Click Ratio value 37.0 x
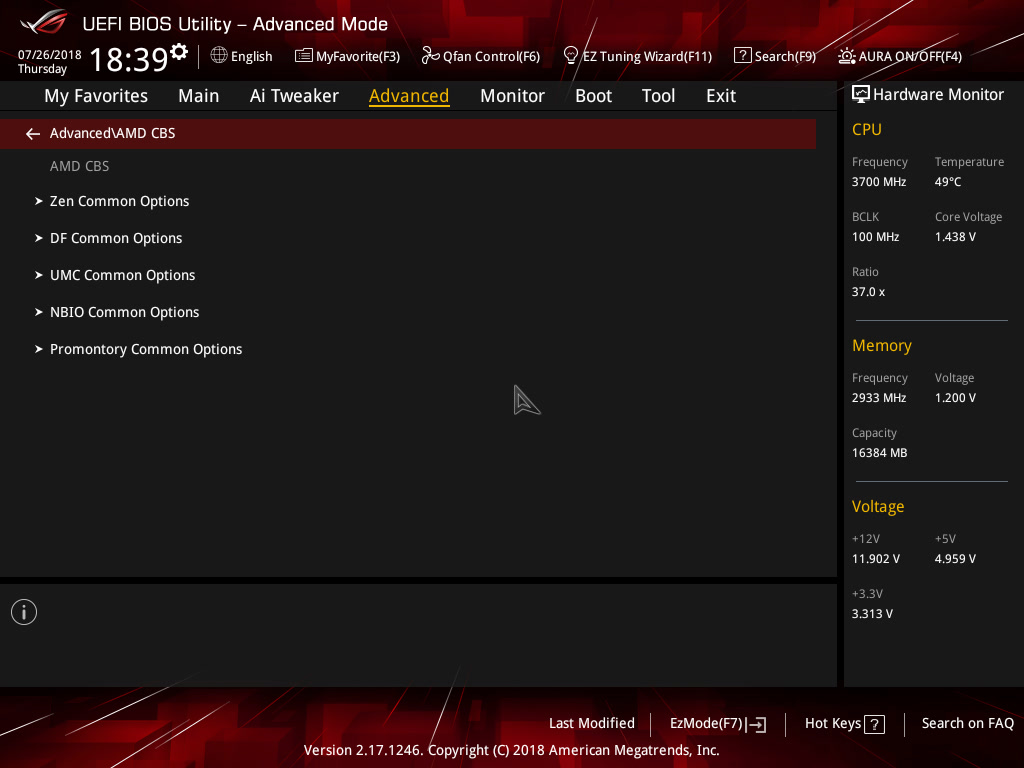Screen dimensions: 1024x768 pos(869,292)
